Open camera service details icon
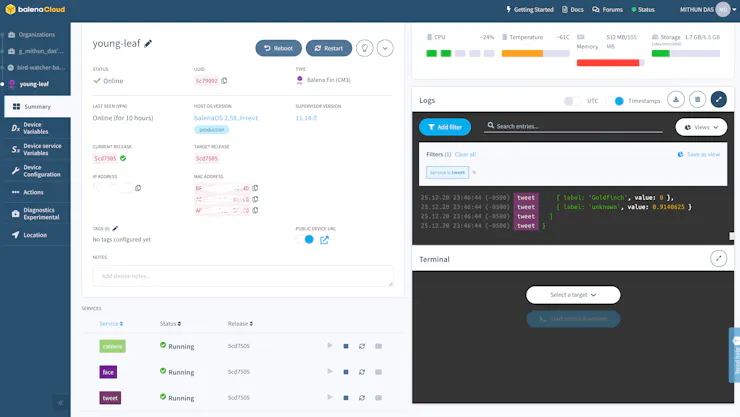 [x=378, y=346]
